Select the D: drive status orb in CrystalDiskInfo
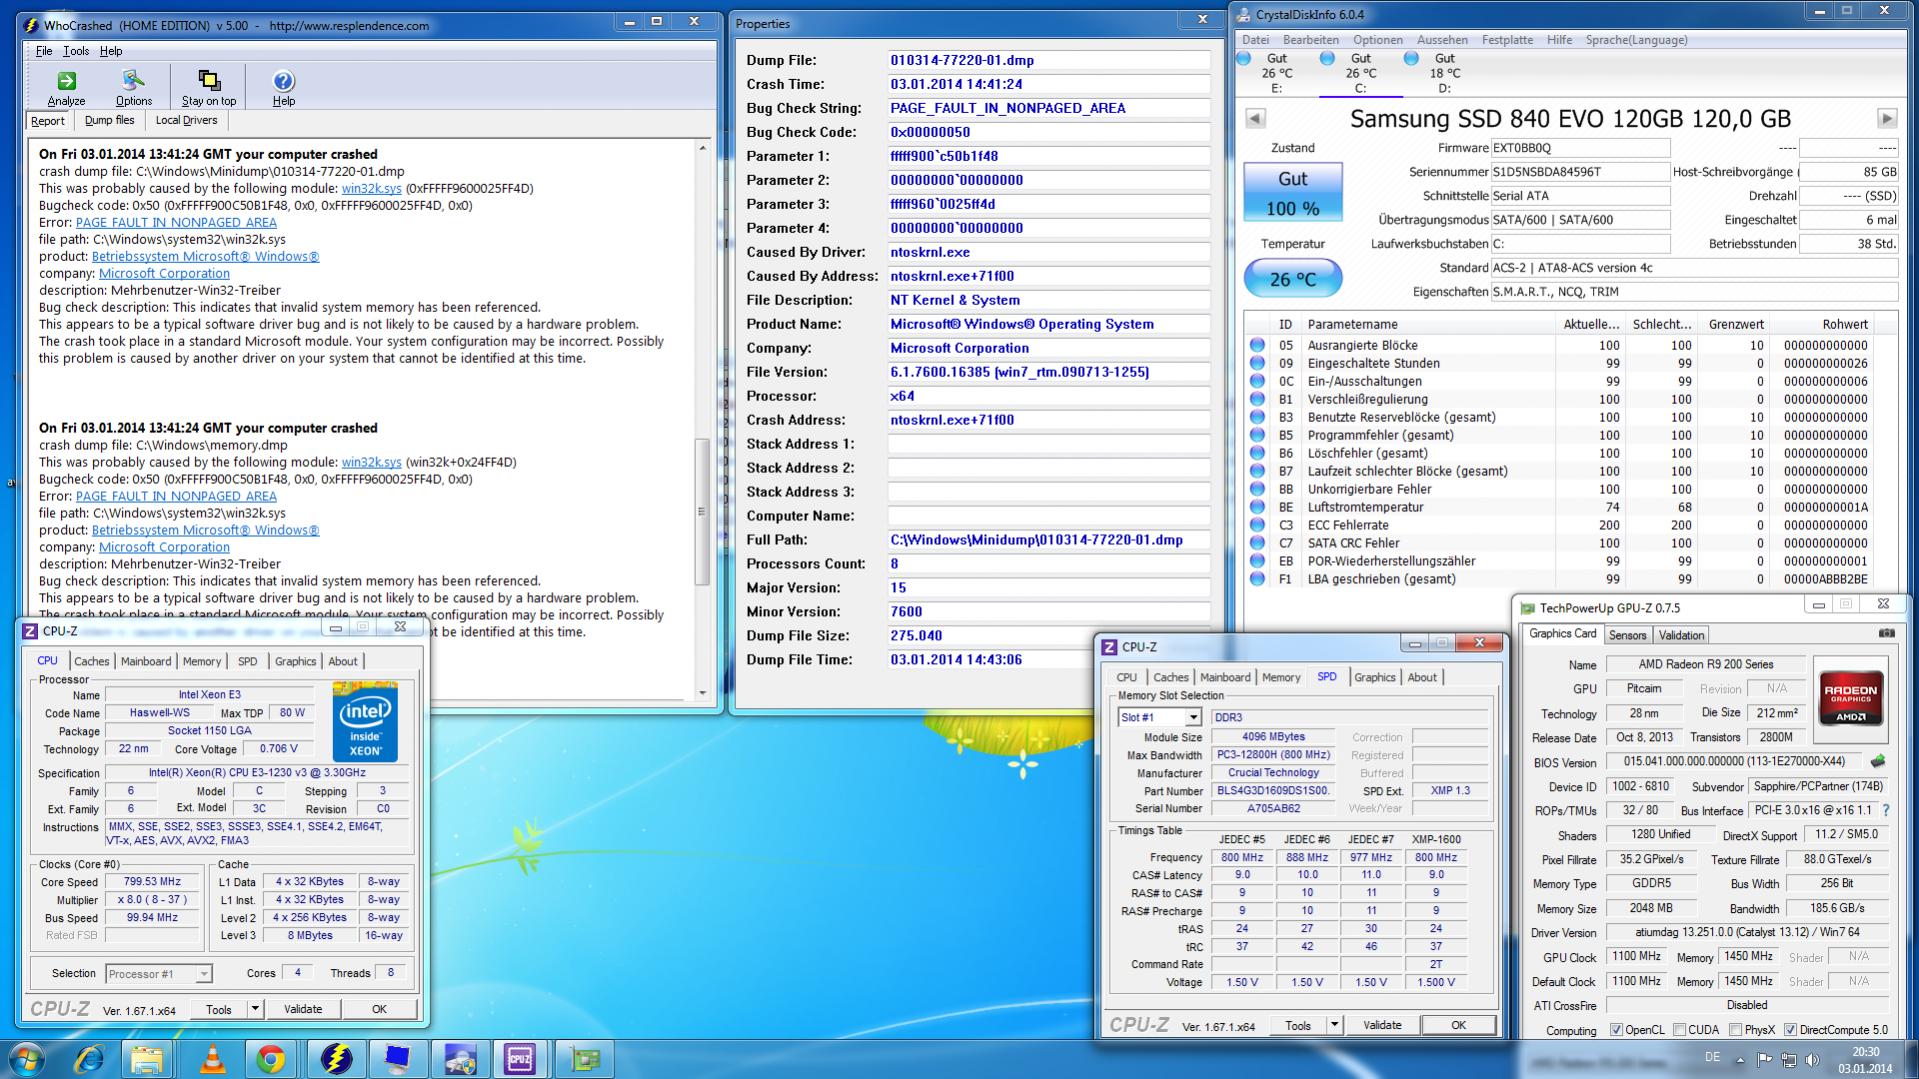This screenshot has height=1079, width=1919. pos(1411,59)
